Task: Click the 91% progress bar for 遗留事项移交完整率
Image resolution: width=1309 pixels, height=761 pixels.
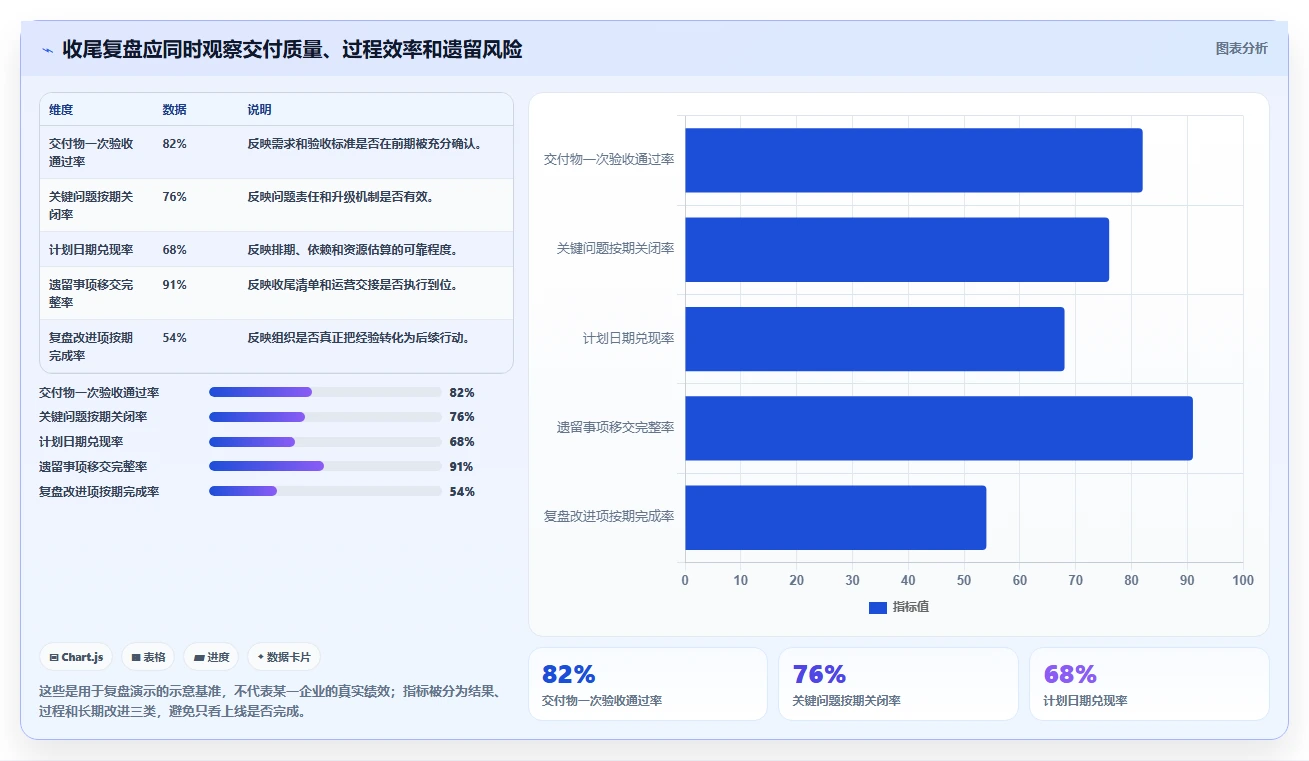Action: pyautogui.click(x=325, y=466)
